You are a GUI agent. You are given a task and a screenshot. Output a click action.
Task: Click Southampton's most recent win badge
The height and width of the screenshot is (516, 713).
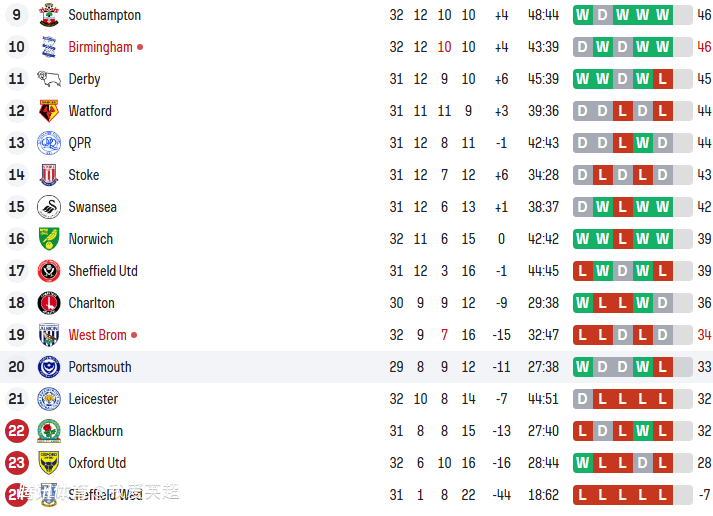tap(662, 15)
